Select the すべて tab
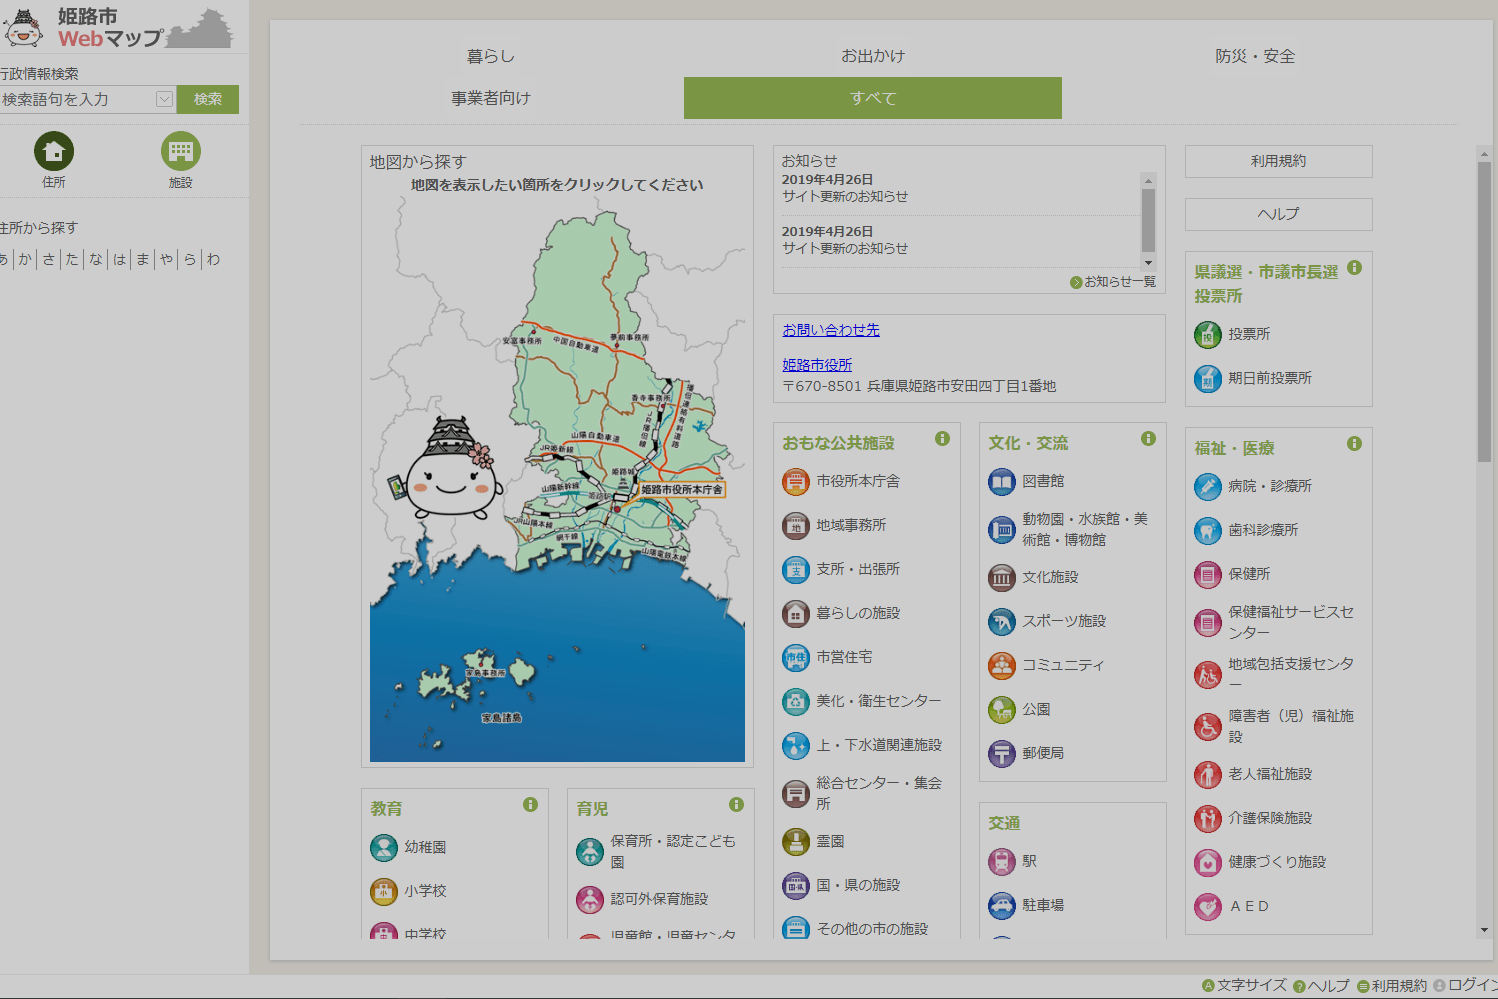The image size is (1498, 999). (872, 98)
